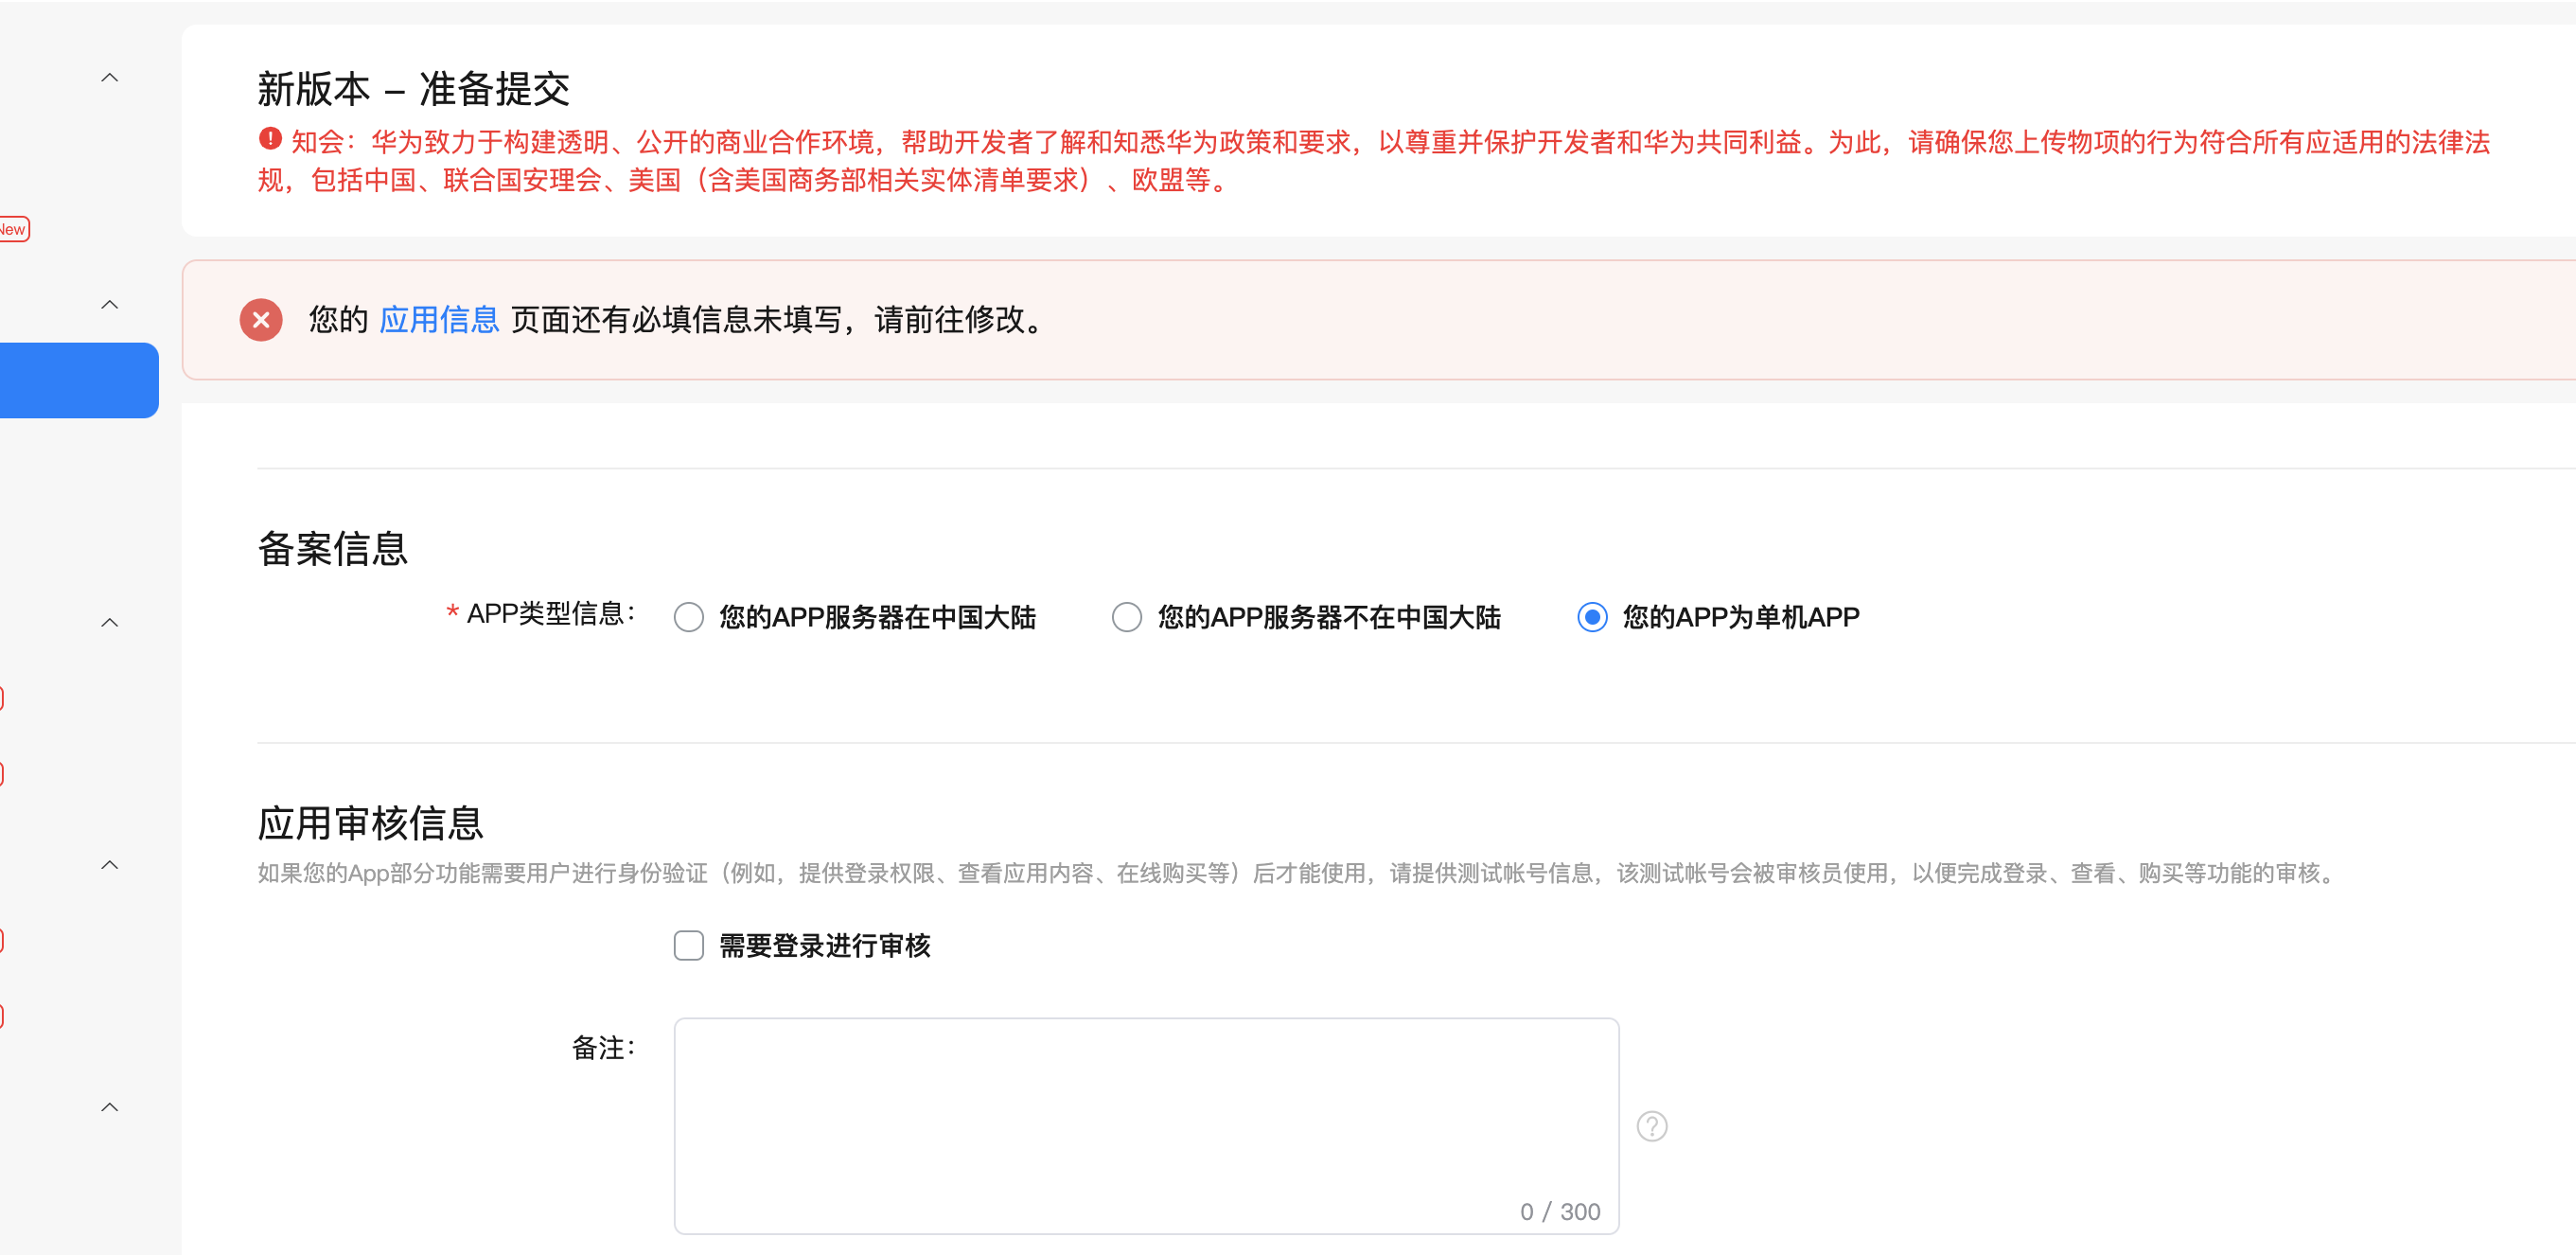Select 您的APP服务器不在中国大陆 radio option
The width and height of the screenshot is (2576, 1255).
tap(1126, 617)
